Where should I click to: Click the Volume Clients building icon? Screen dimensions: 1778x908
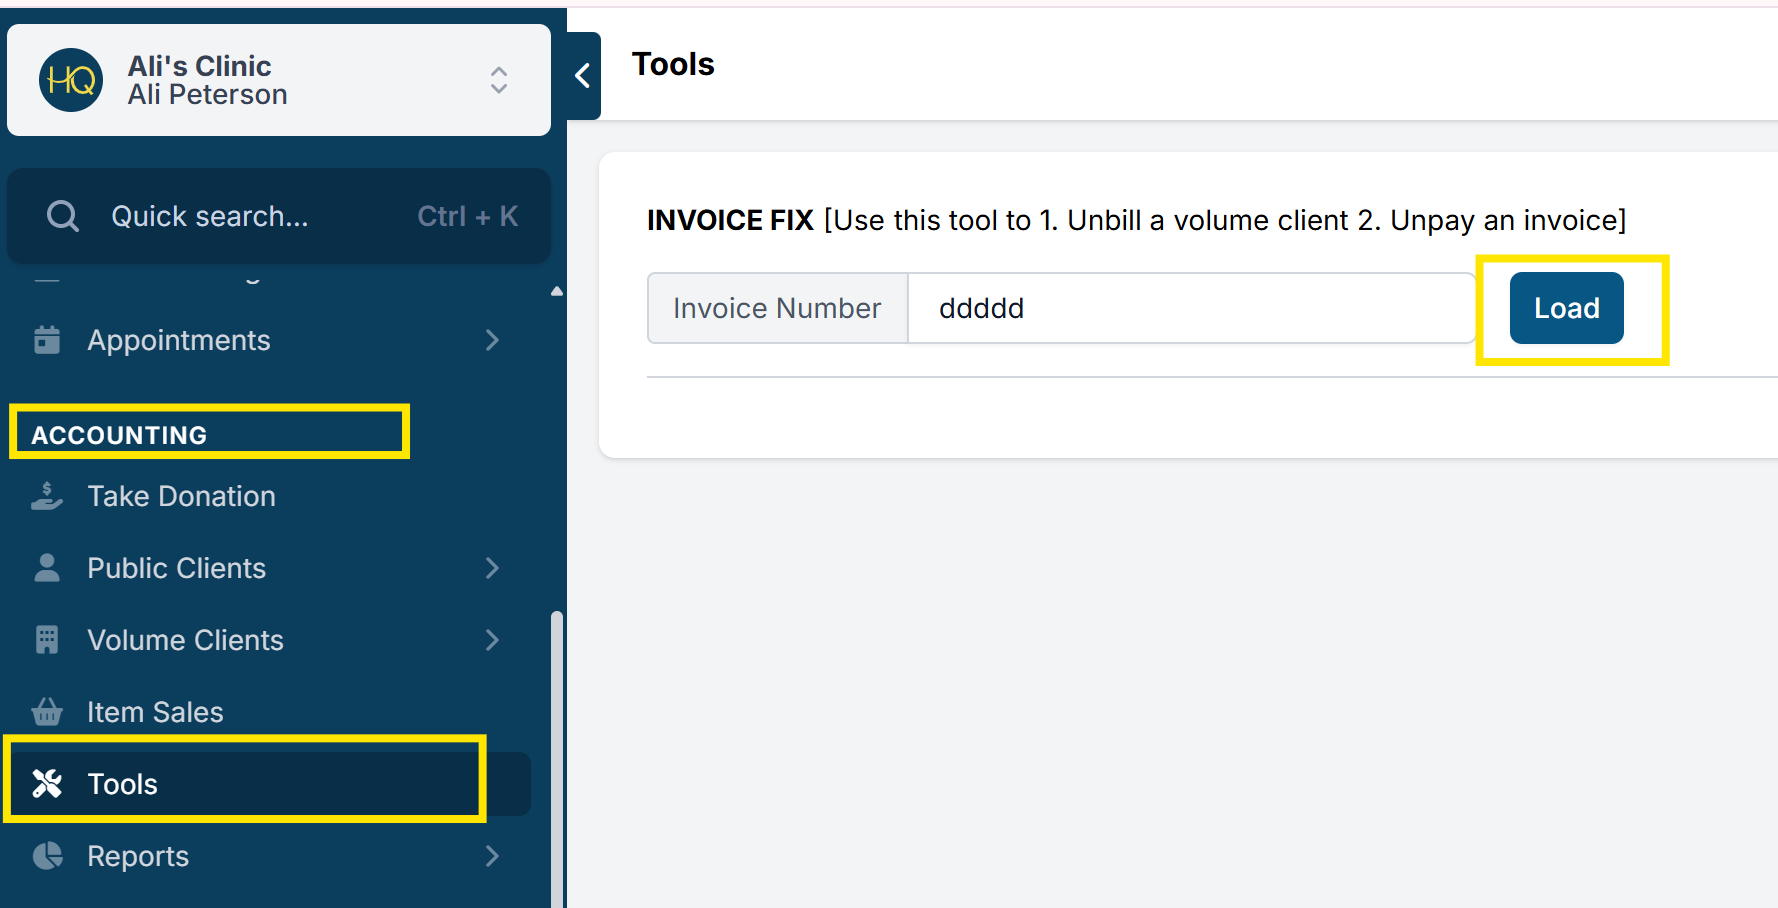(47, 640)
